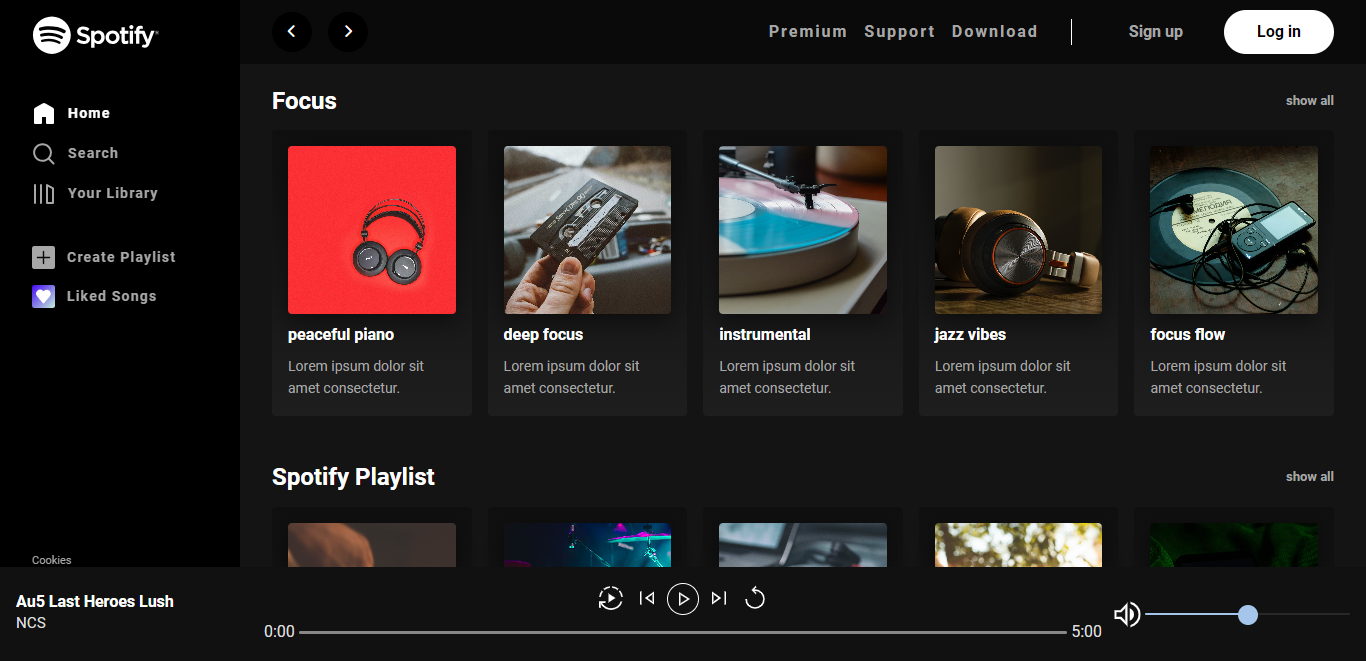1366x661 pixels.
Task: Click the 0:00 elapsed time
Action: point(279,632)
